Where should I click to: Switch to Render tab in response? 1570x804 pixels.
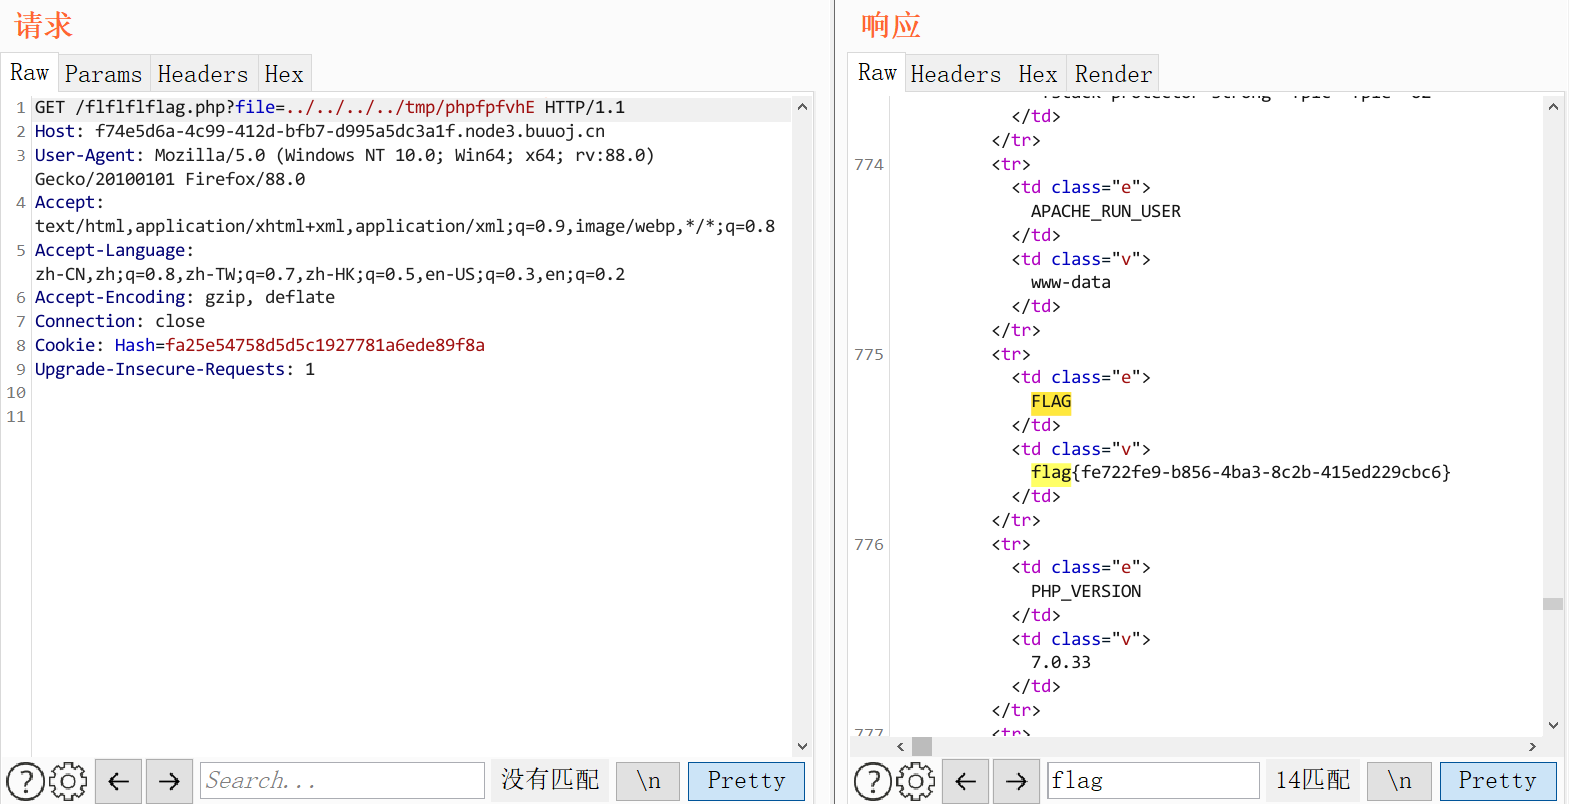pyautogui.click(x=1113, y=74)
